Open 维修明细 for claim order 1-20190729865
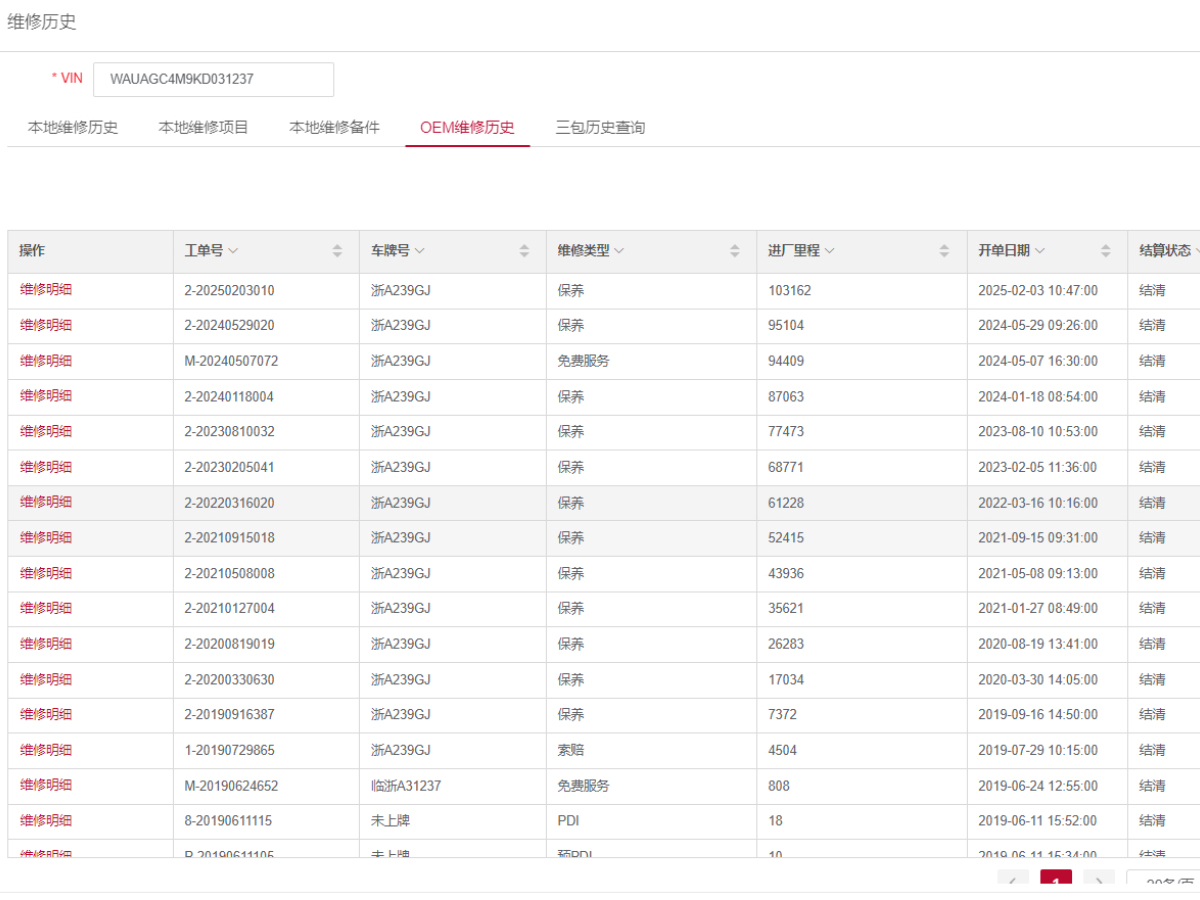1200x900 pixels. [x=46, y=750]
